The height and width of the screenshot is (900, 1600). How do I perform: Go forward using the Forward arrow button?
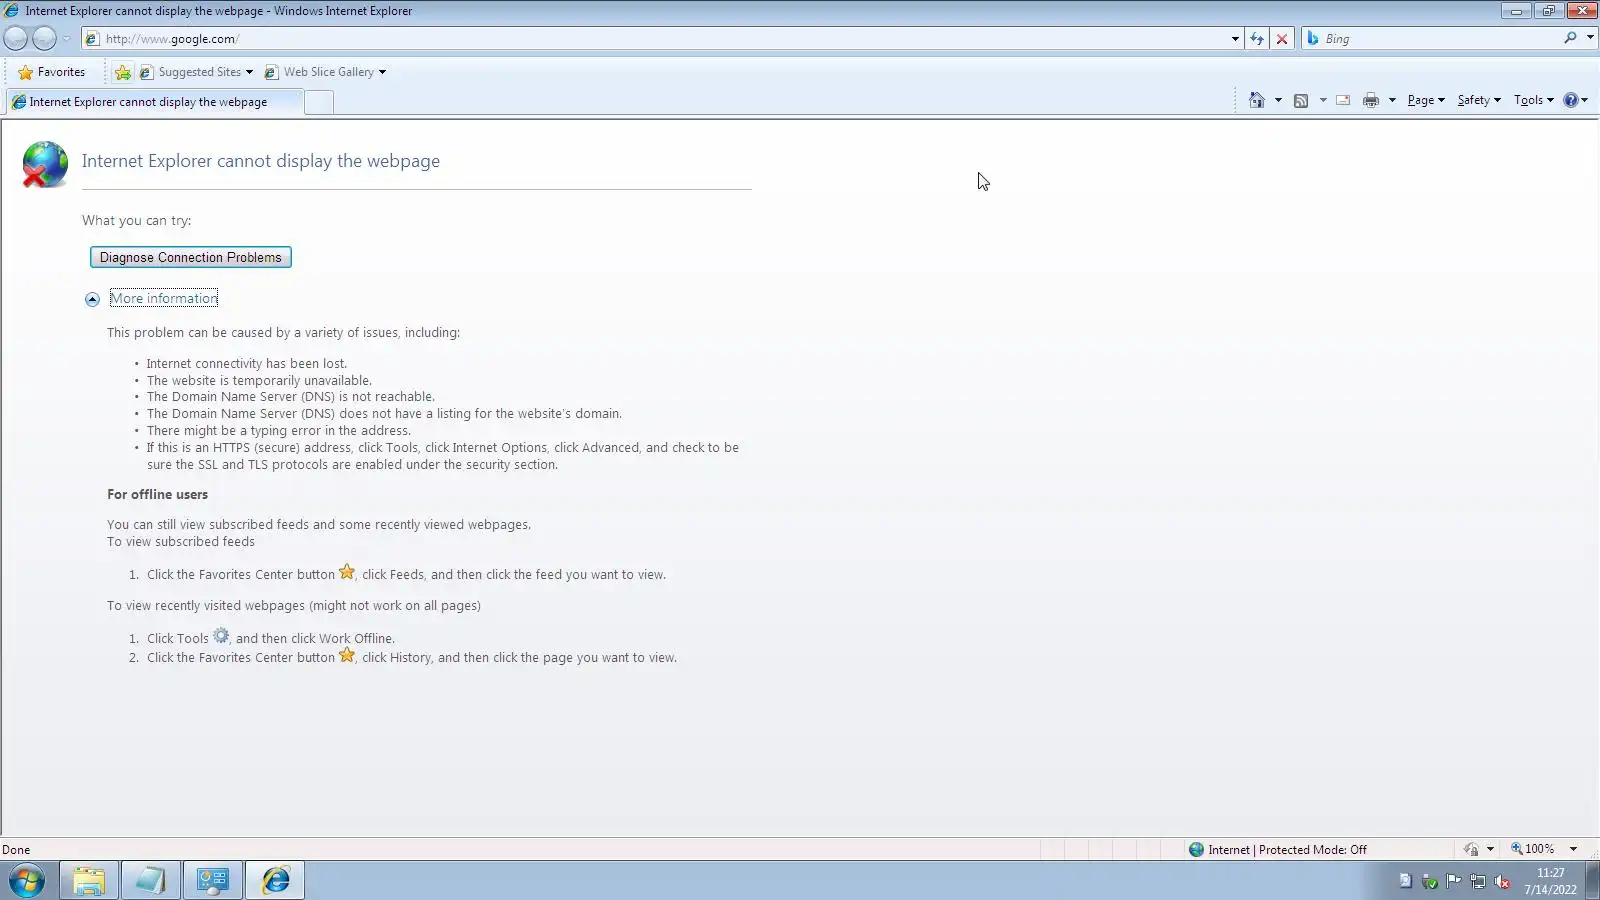pyautogui.click(x=44, y=39)
